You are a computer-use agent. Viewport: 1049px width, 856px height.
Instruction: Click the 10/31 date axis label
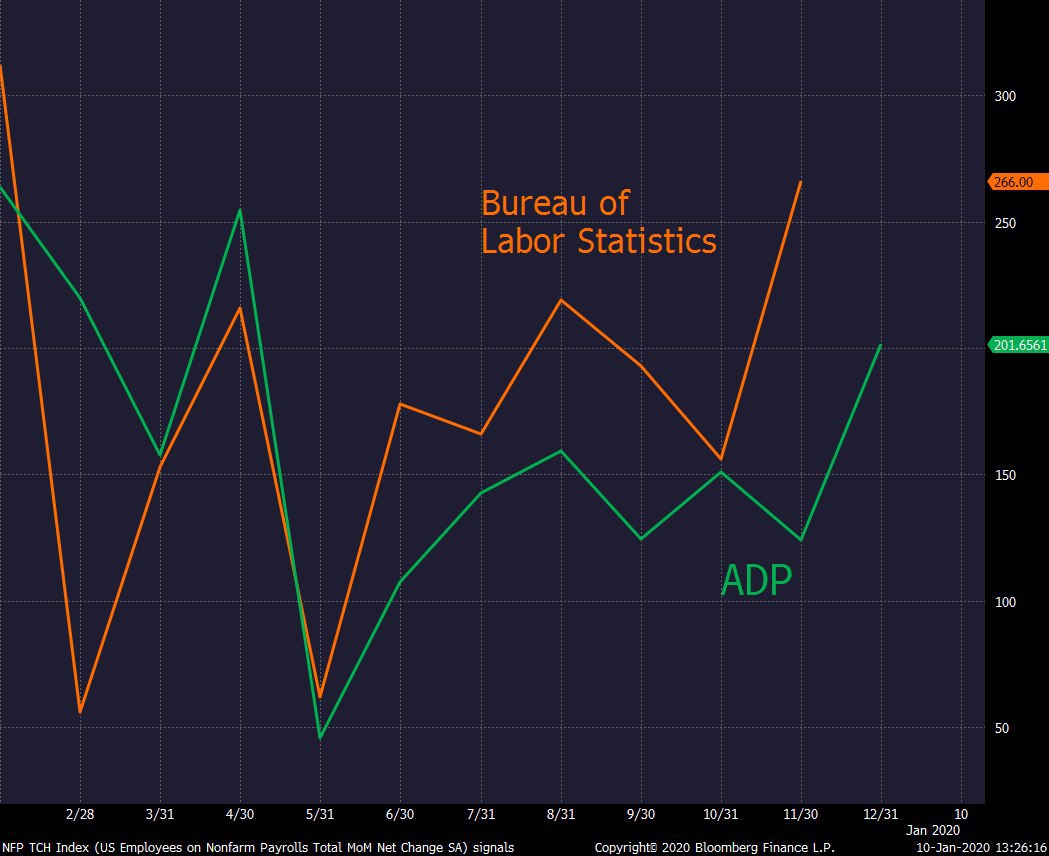click(x=721, y=814)
